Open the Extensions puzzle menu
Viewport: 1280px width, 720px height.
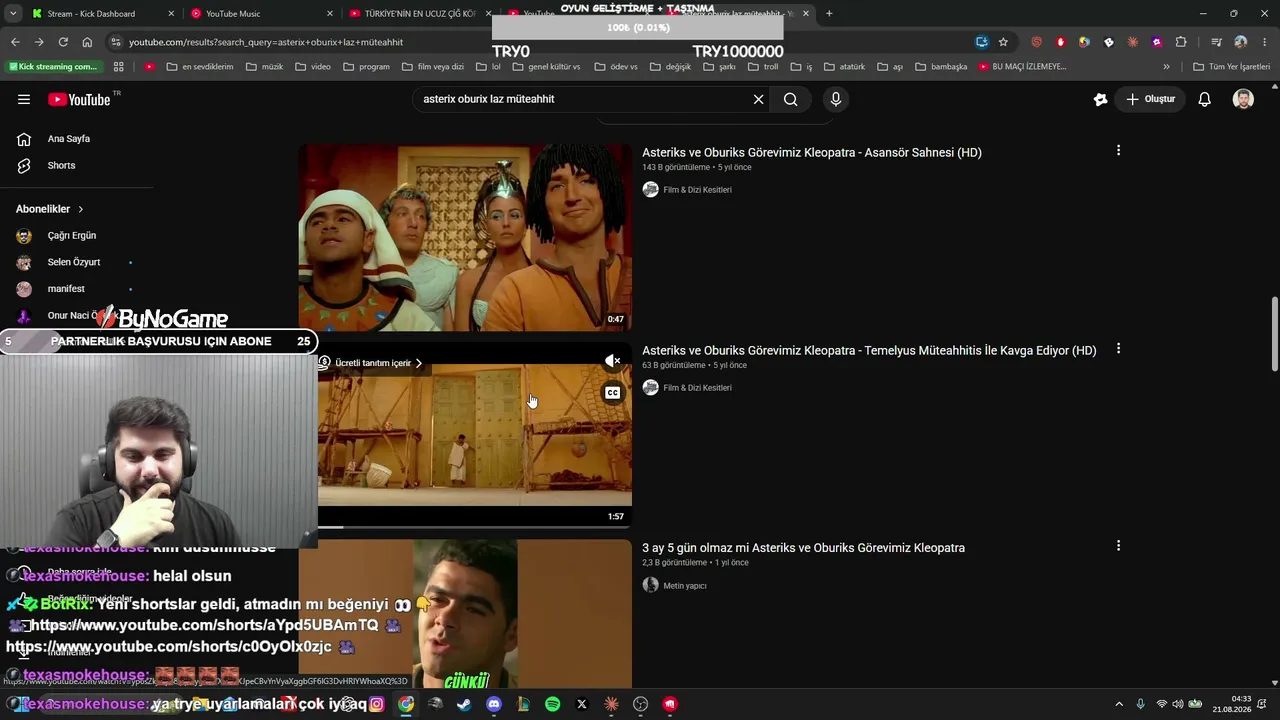click(x=1181, y=42)
